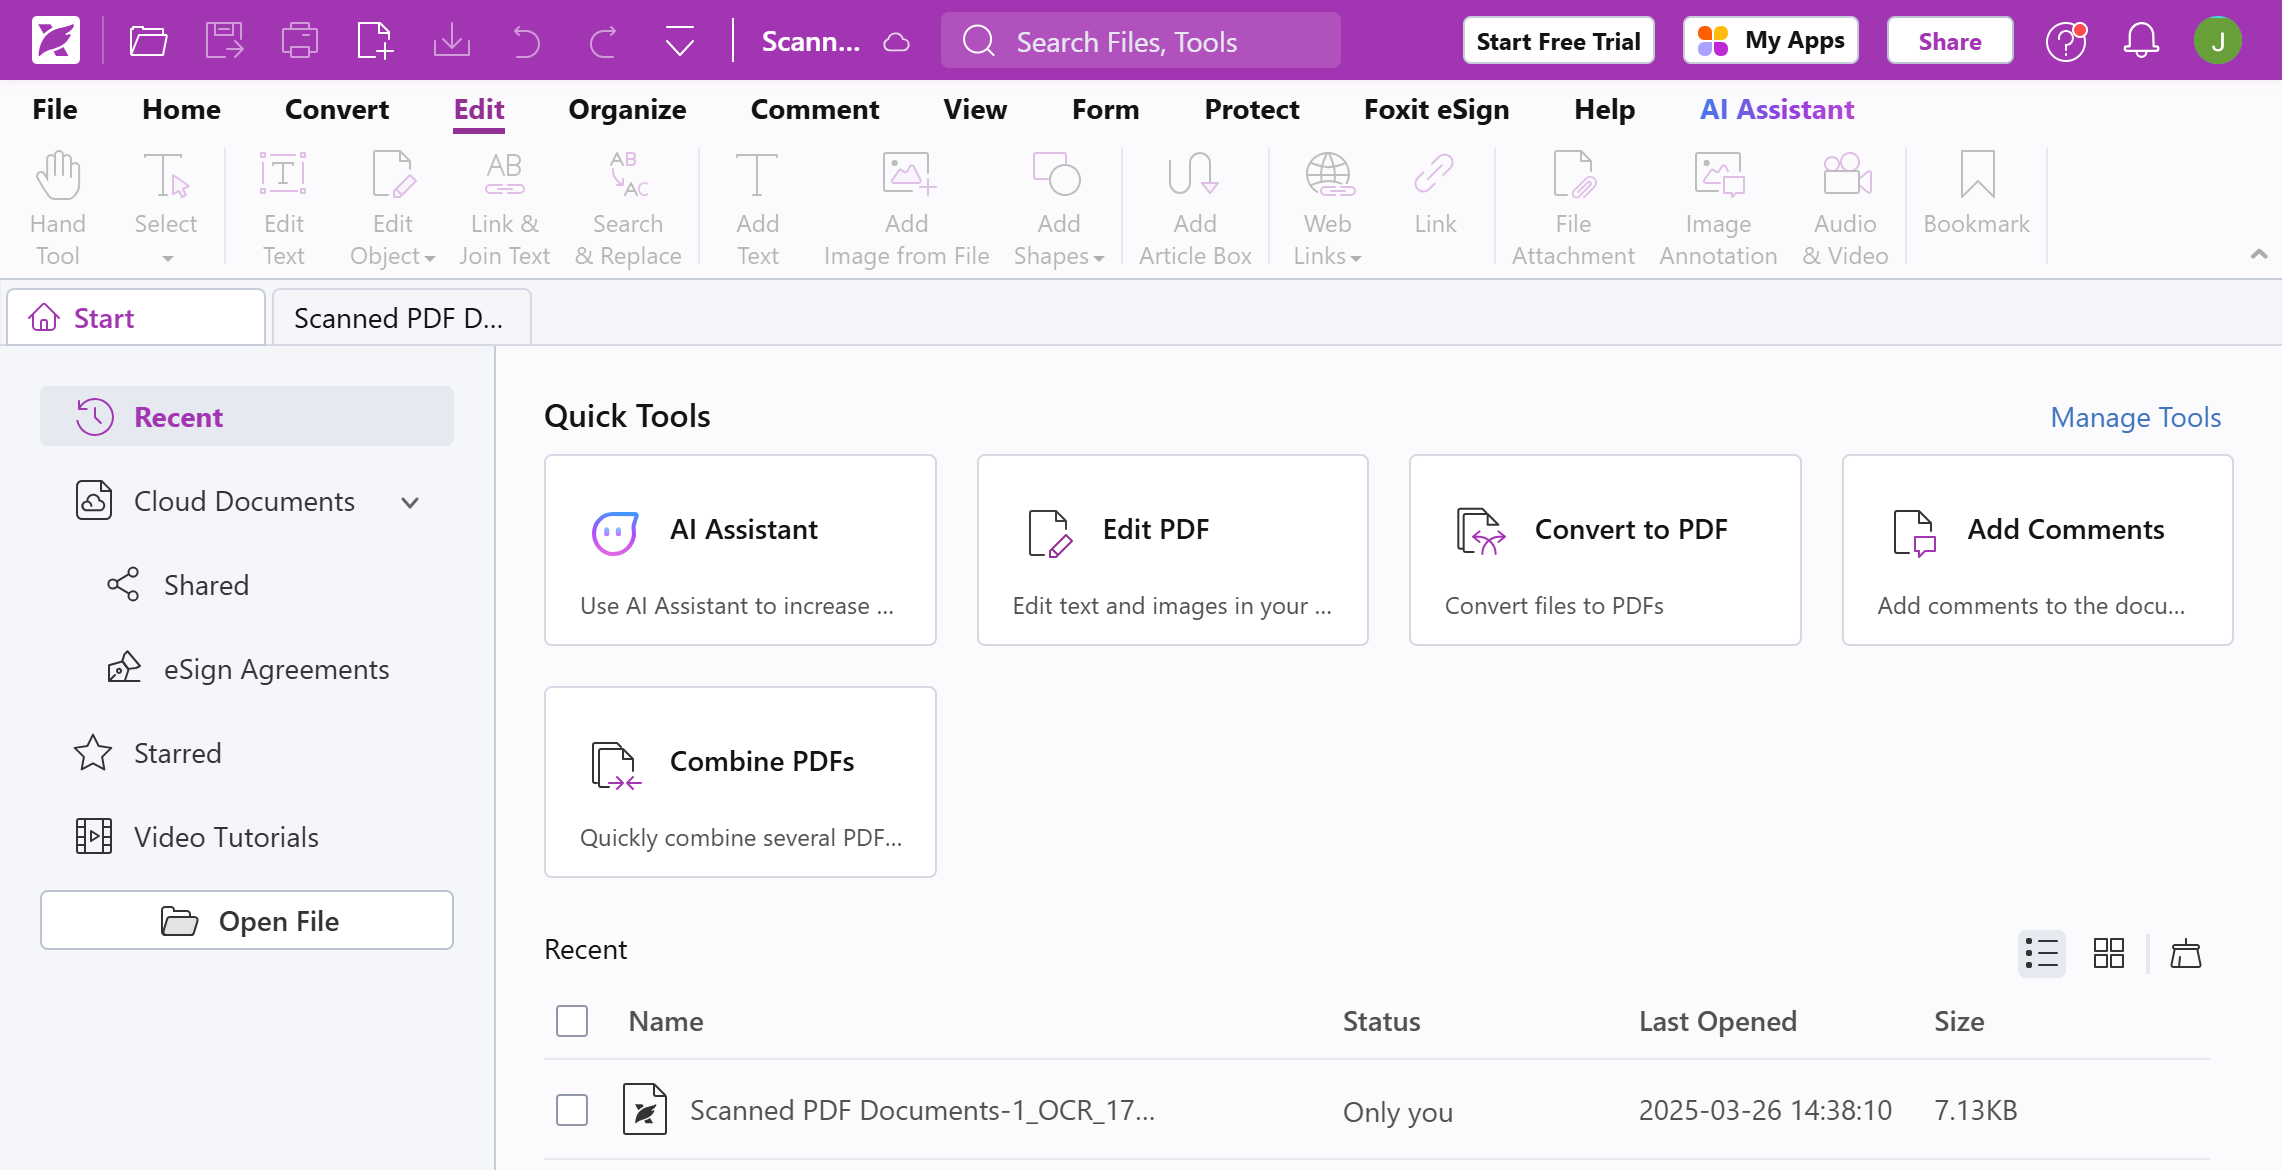Screen dimensions: 2282x1170
Task: Open a file with the folder icon
Action: click(148, 41)
